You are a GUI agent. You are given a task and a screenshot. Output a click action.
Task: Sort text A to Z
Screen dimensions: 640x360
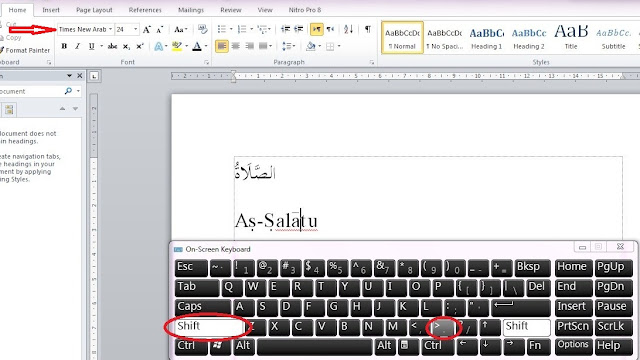pos(348,29)
